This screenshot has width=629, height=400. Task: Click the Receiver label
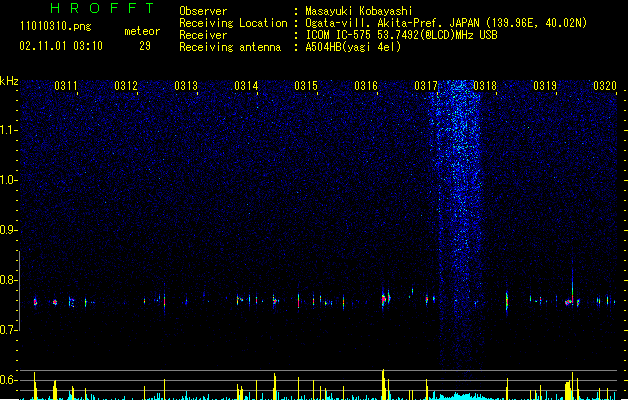[x=203, y=35]
